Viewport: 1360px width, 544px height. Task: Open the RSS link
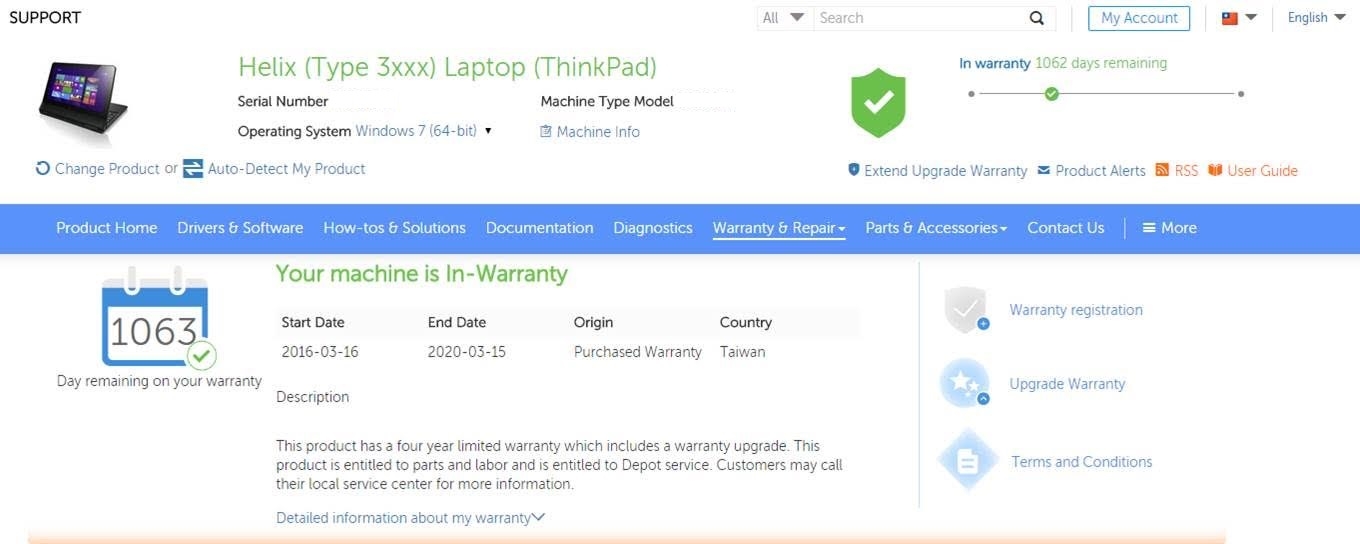click(x=1186, y=171)
